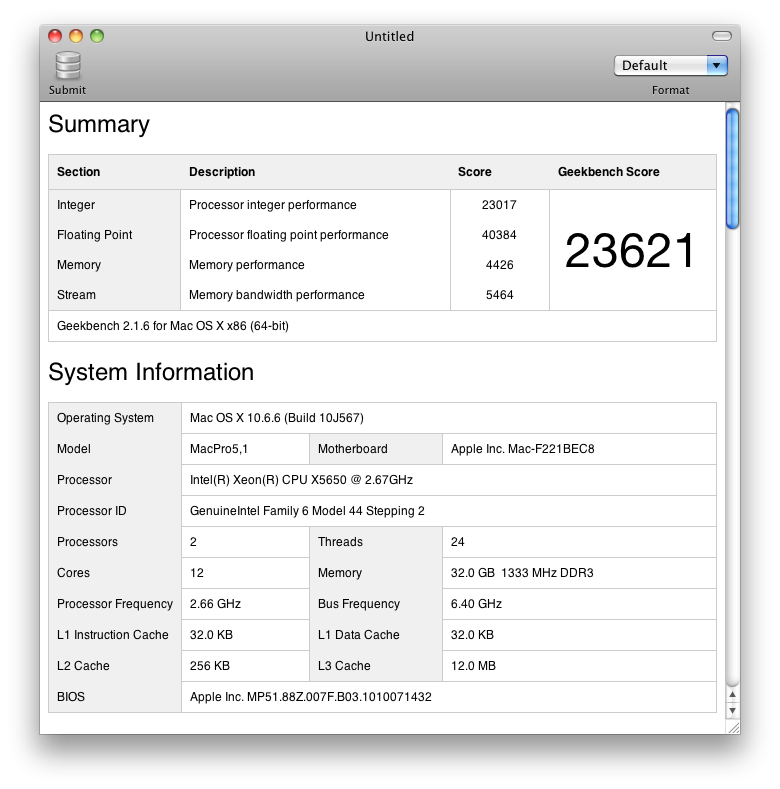The width and height of the screenshot is (780, 789).
Task: Click the Processor Frequency label
Action: (115, 604)
